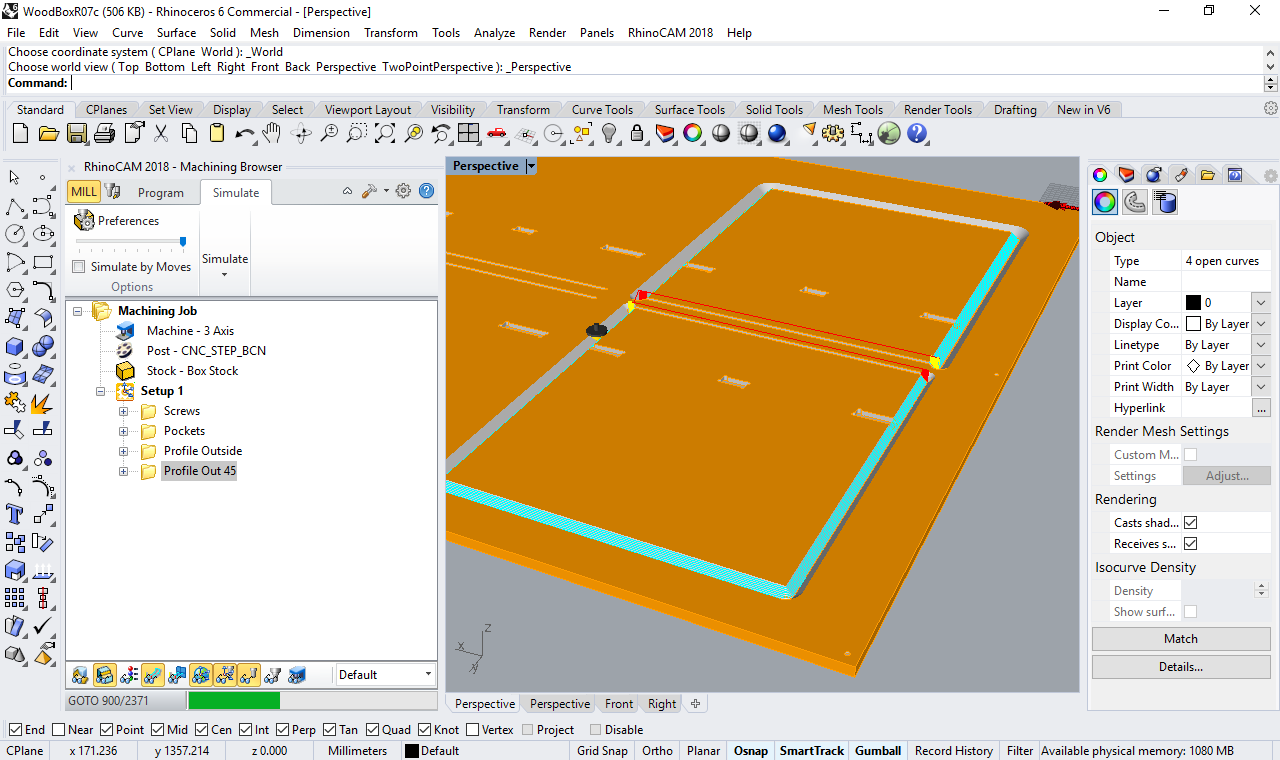1280x760 pixels.
Task: Click the Copy to clipboard icon
Action: [189, 133]
